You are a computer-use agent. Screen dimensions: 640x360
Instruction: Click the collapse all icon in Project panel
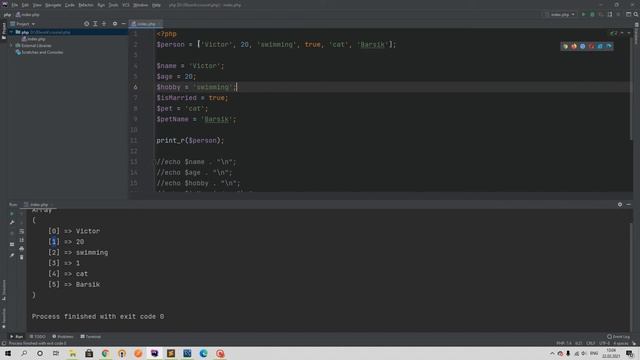tap(104, 24)
